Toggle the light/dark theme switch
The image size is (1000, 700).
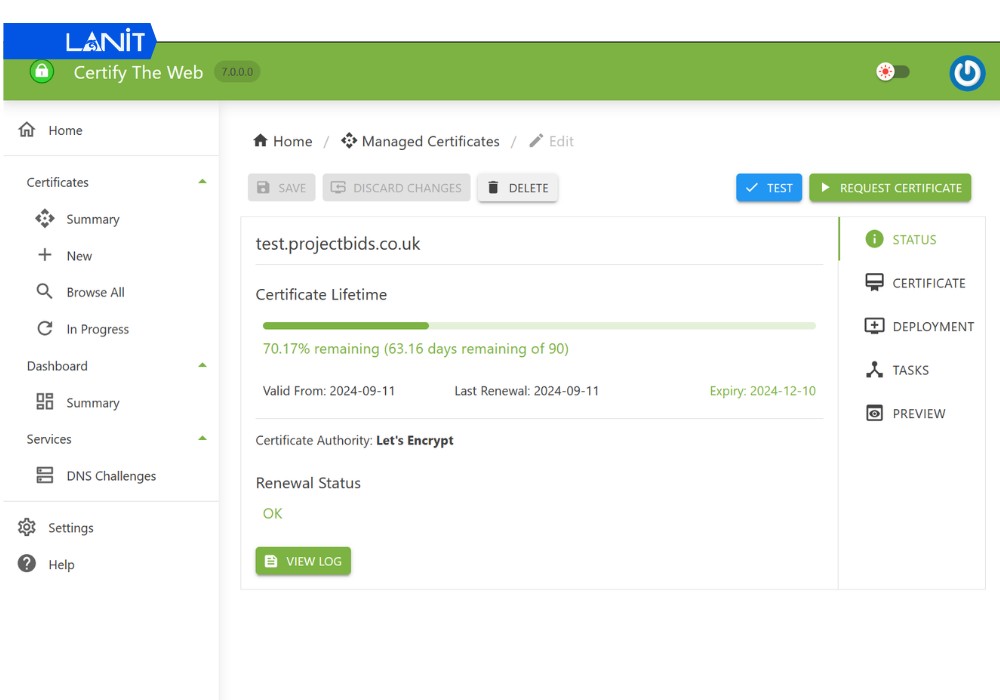pyautogui.click(x=892, y=72)
